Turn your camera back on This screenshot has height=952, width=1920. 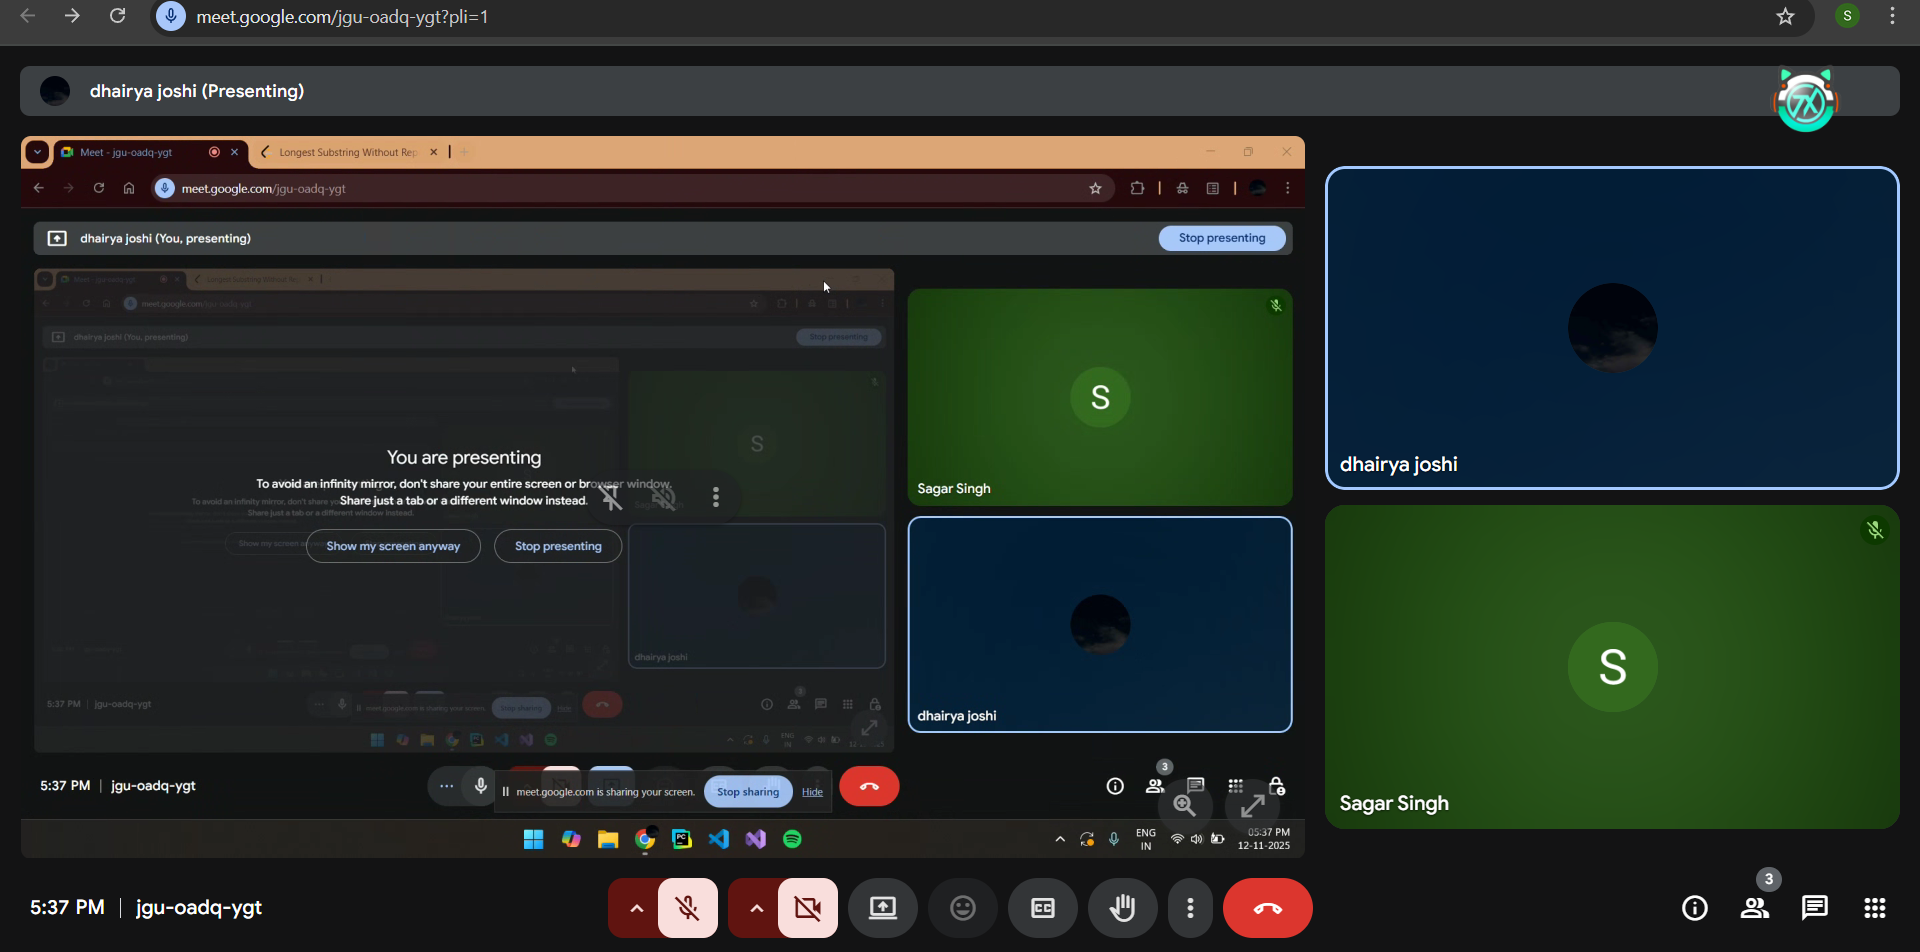pyautogui.click(x=807, y=907)
